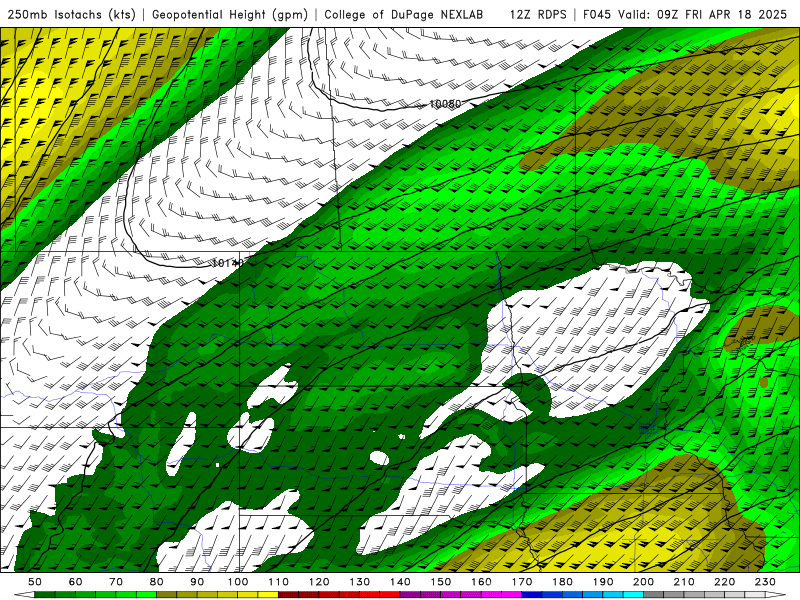Click the 120 value on the color scale

[319, 582]
